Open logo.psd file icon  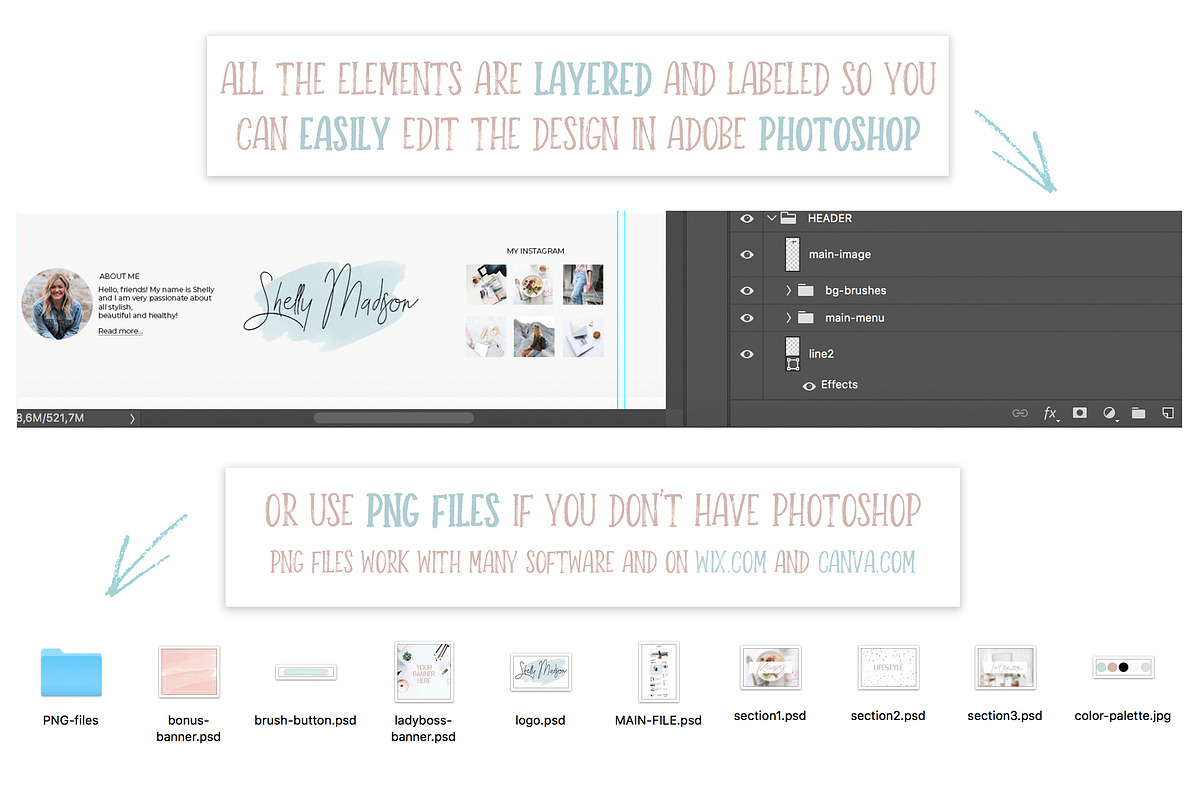tap(540, 672)
